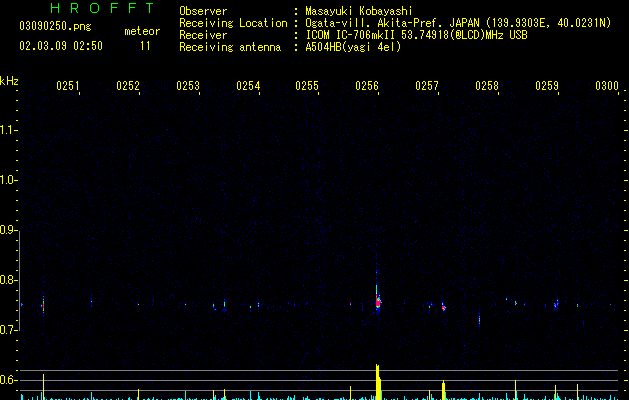The height and width of the screenshot is (400, 629).
Task: Click the 0257 time marker
Action: [x=427, y=85]
